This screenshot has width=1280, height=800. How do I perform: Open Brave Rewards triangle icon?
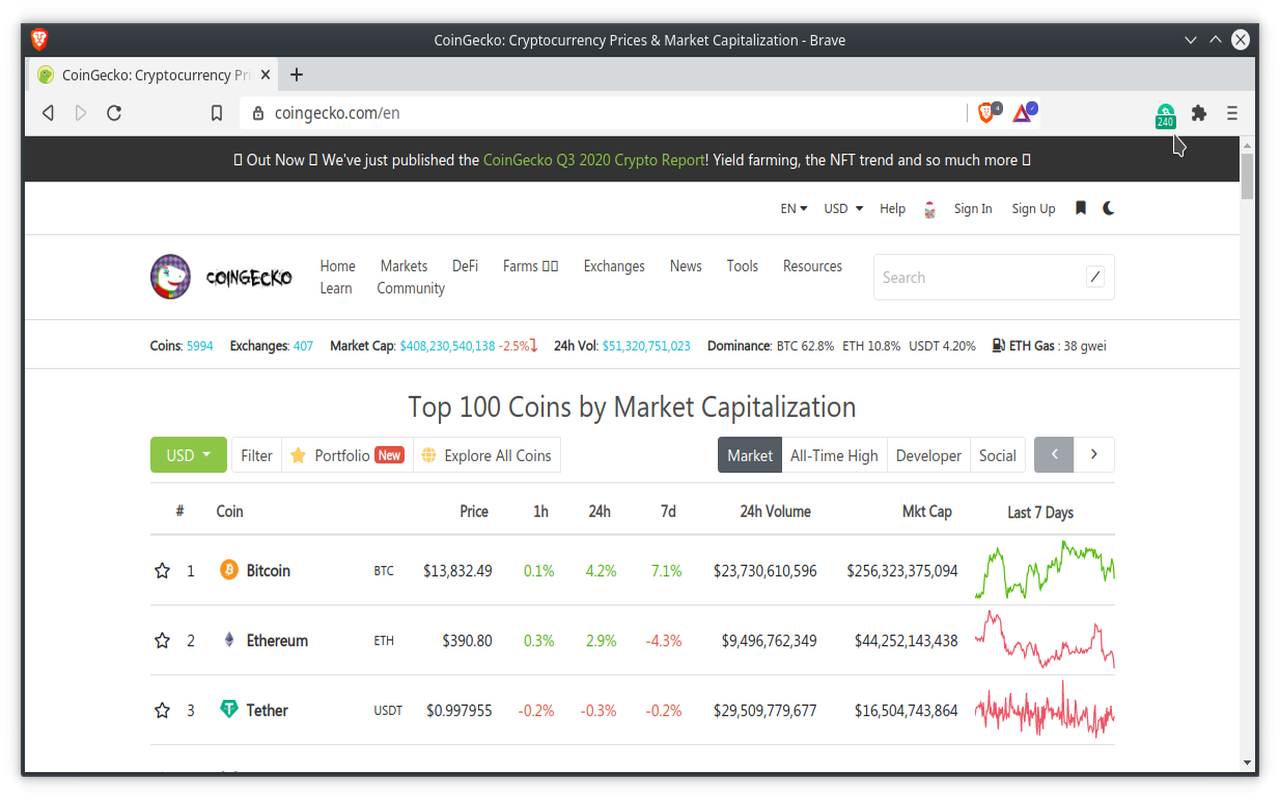click(x=1023, y=113)
